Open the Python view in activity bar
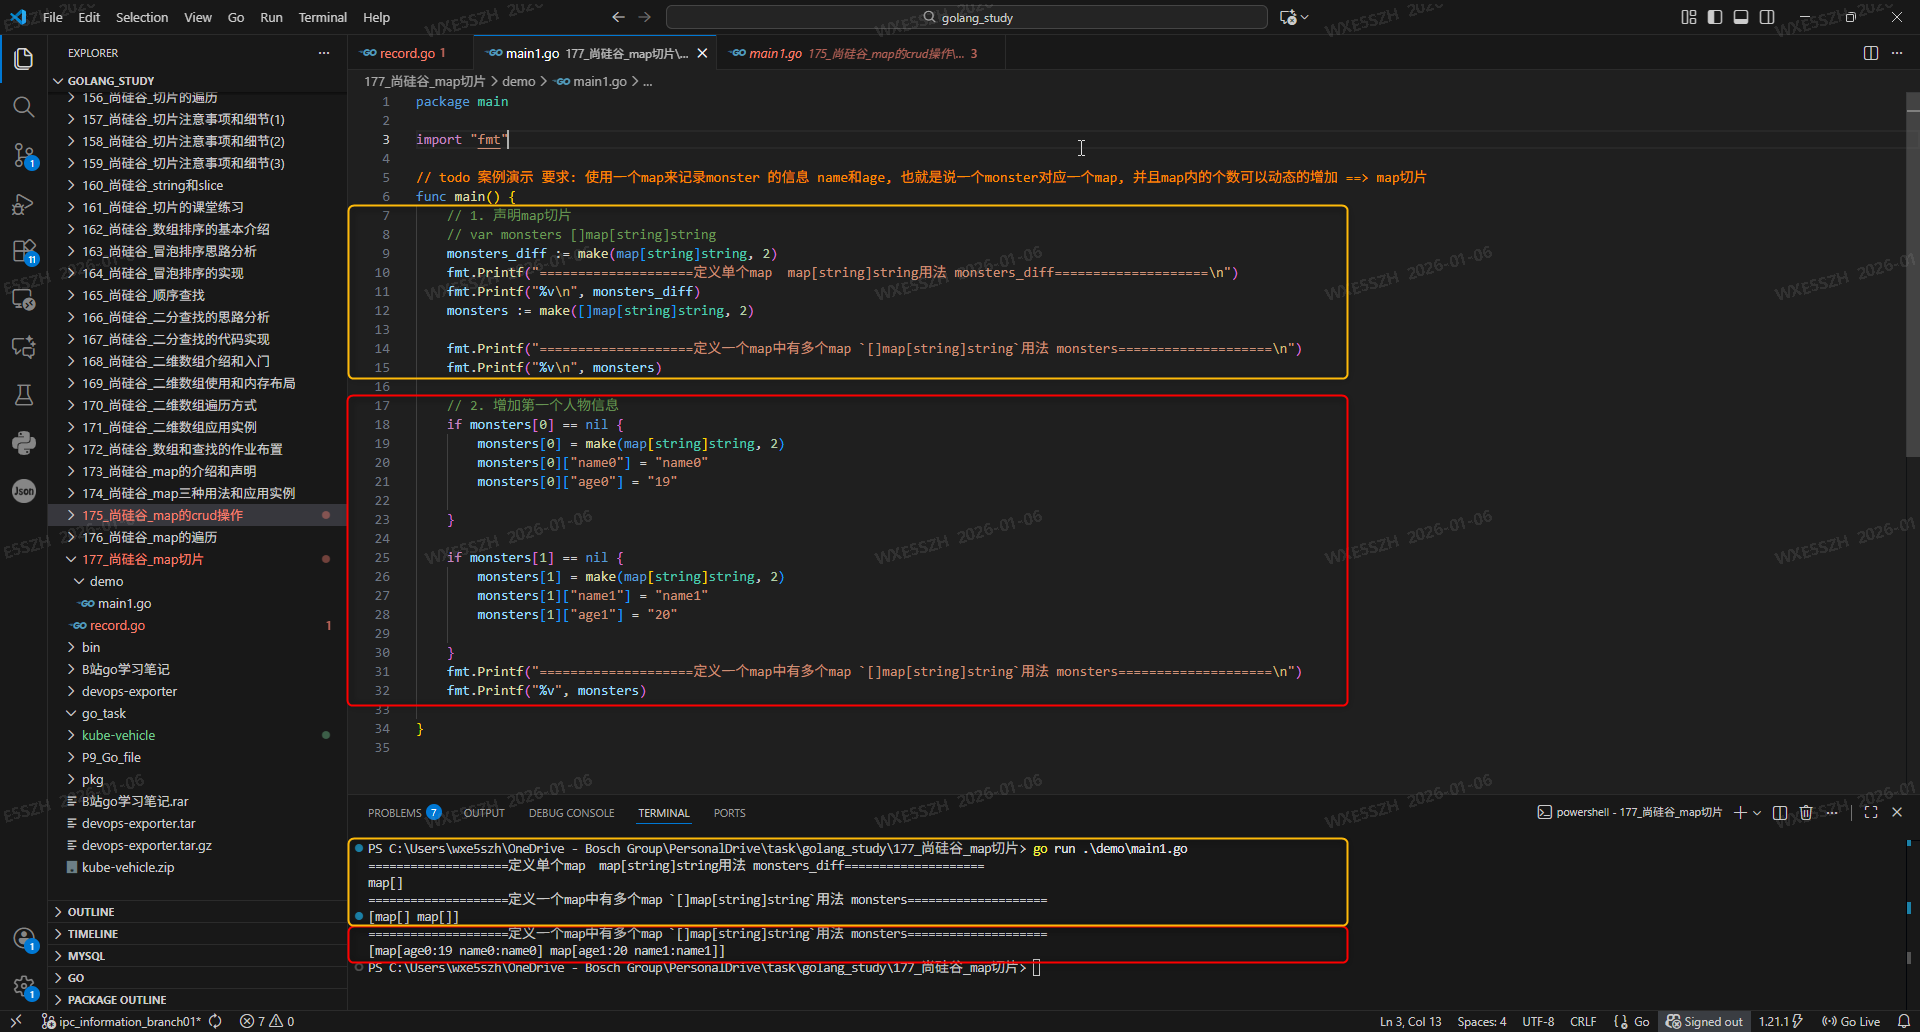The width and height of the screenshot is (1920, 1032). (24, 443)
